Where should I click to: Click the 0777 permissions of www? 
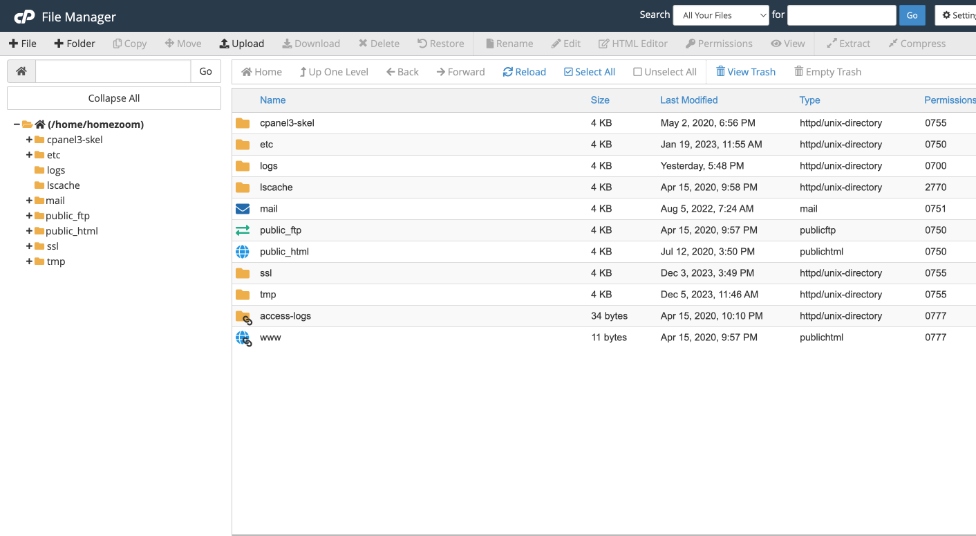pos(936,337)
